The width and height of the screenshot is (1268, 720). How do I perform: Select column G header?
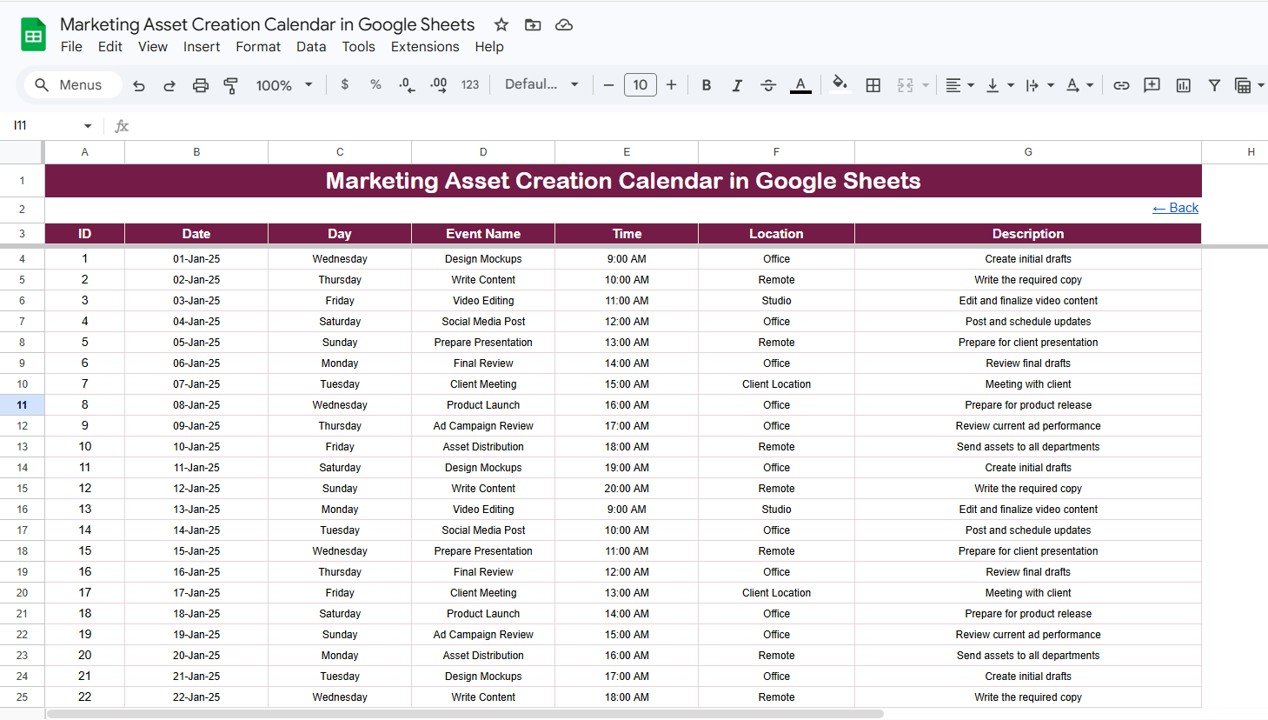point(1028,152)
